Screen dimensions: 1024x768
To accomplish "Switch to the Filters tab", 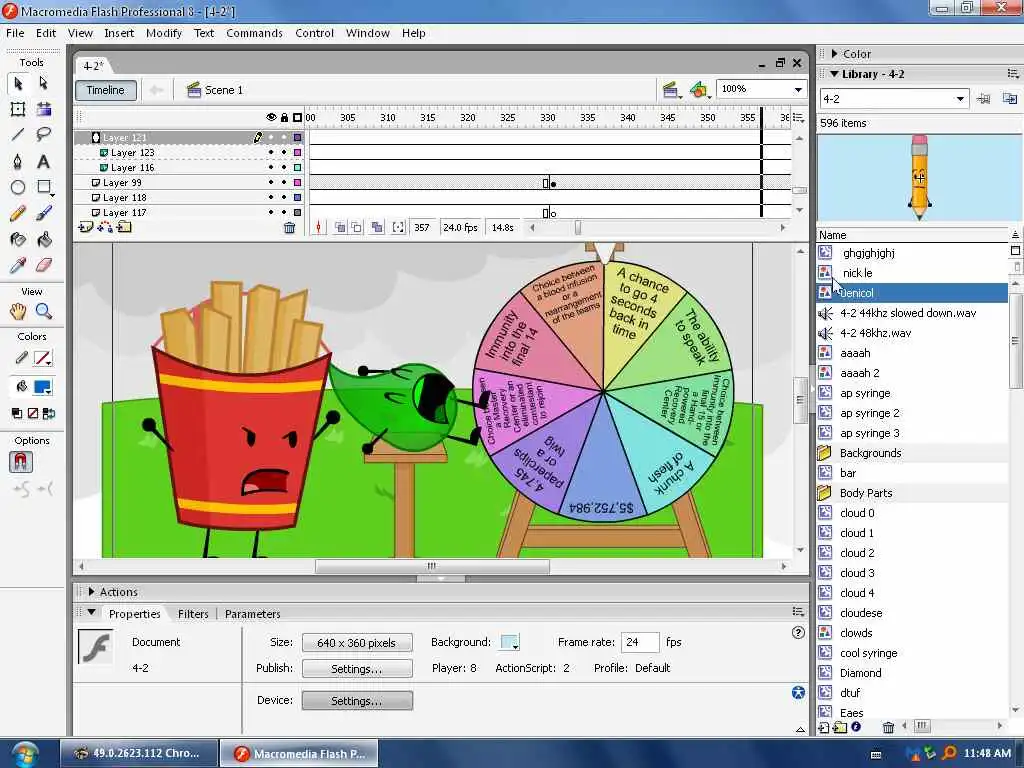I will 193,614.
